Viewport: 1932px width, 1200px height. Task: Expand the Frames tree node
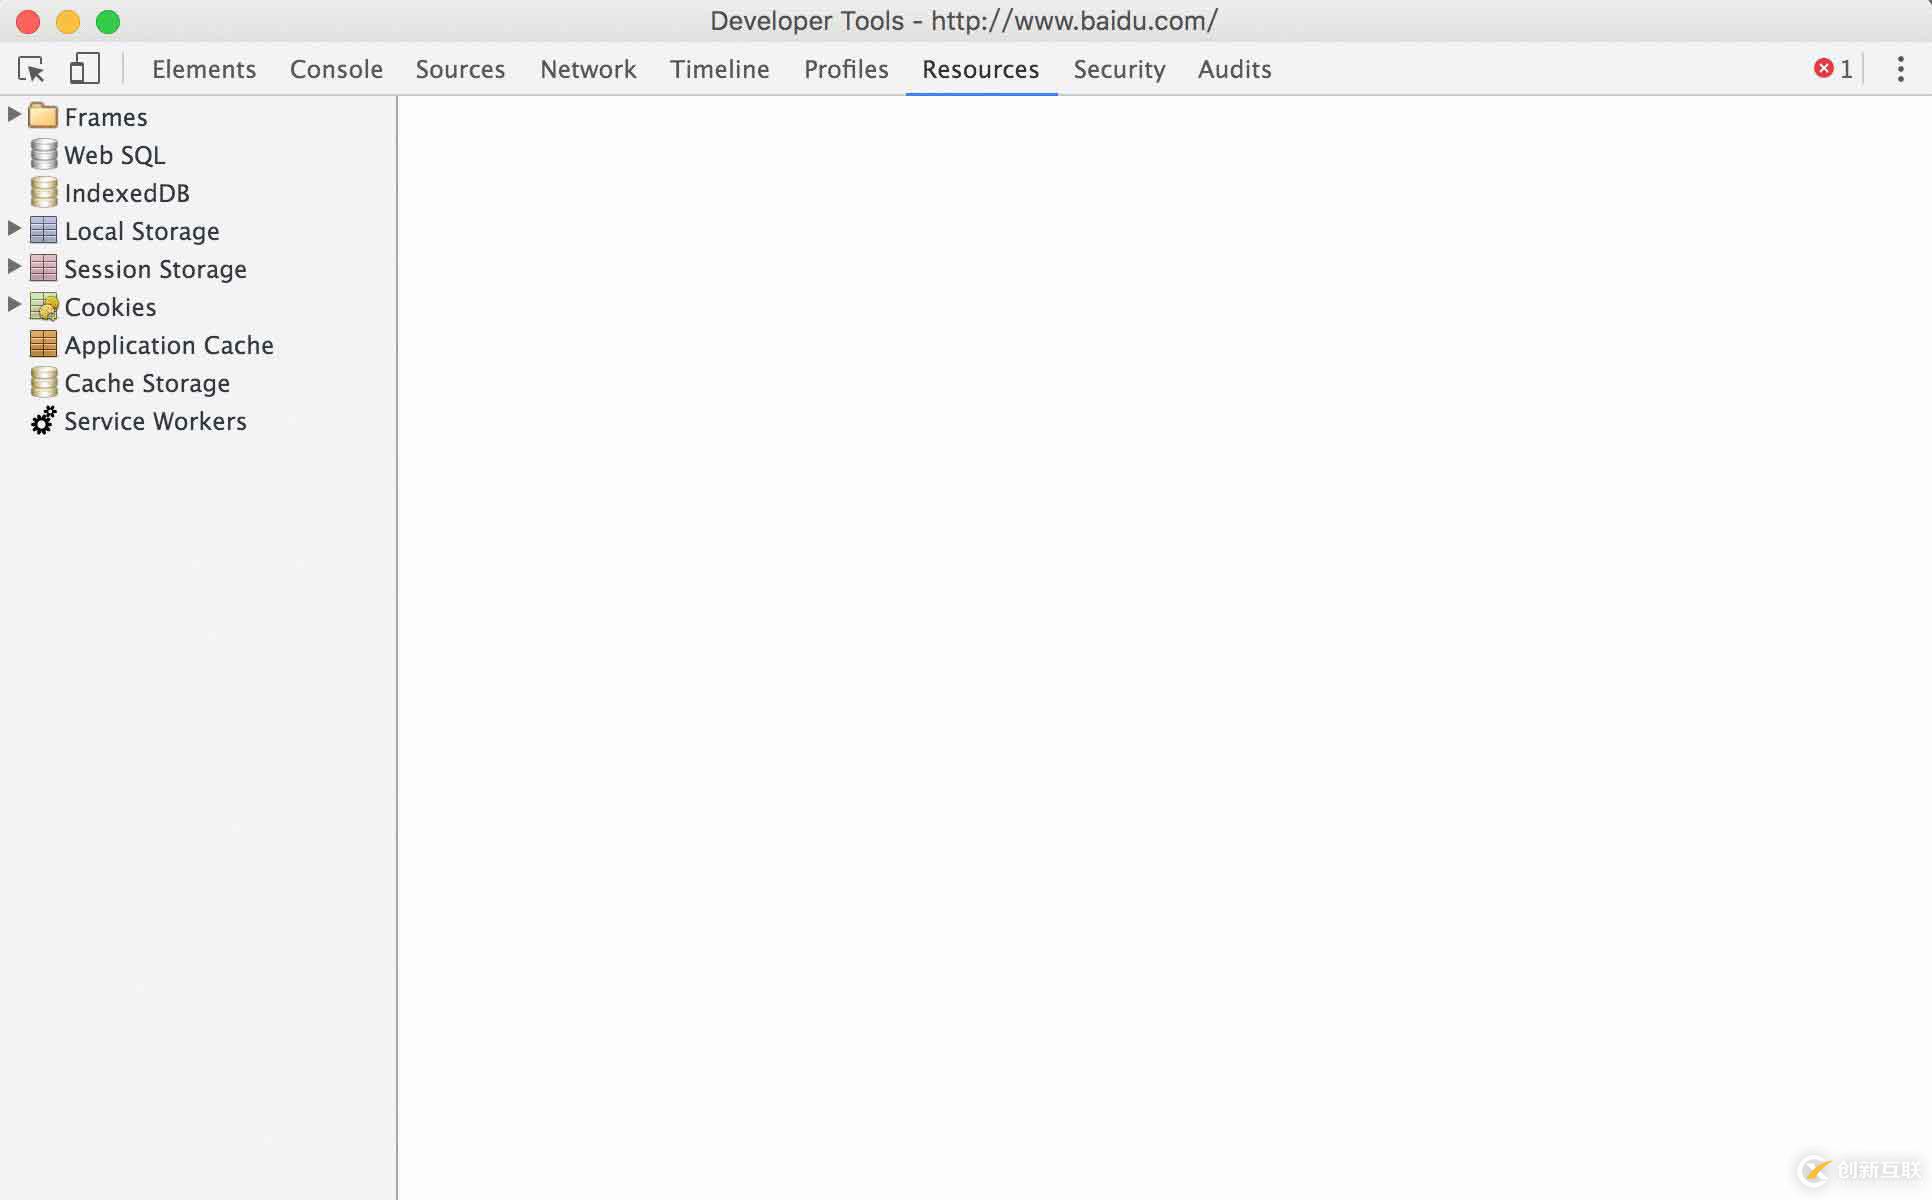[x=14, y=115]
